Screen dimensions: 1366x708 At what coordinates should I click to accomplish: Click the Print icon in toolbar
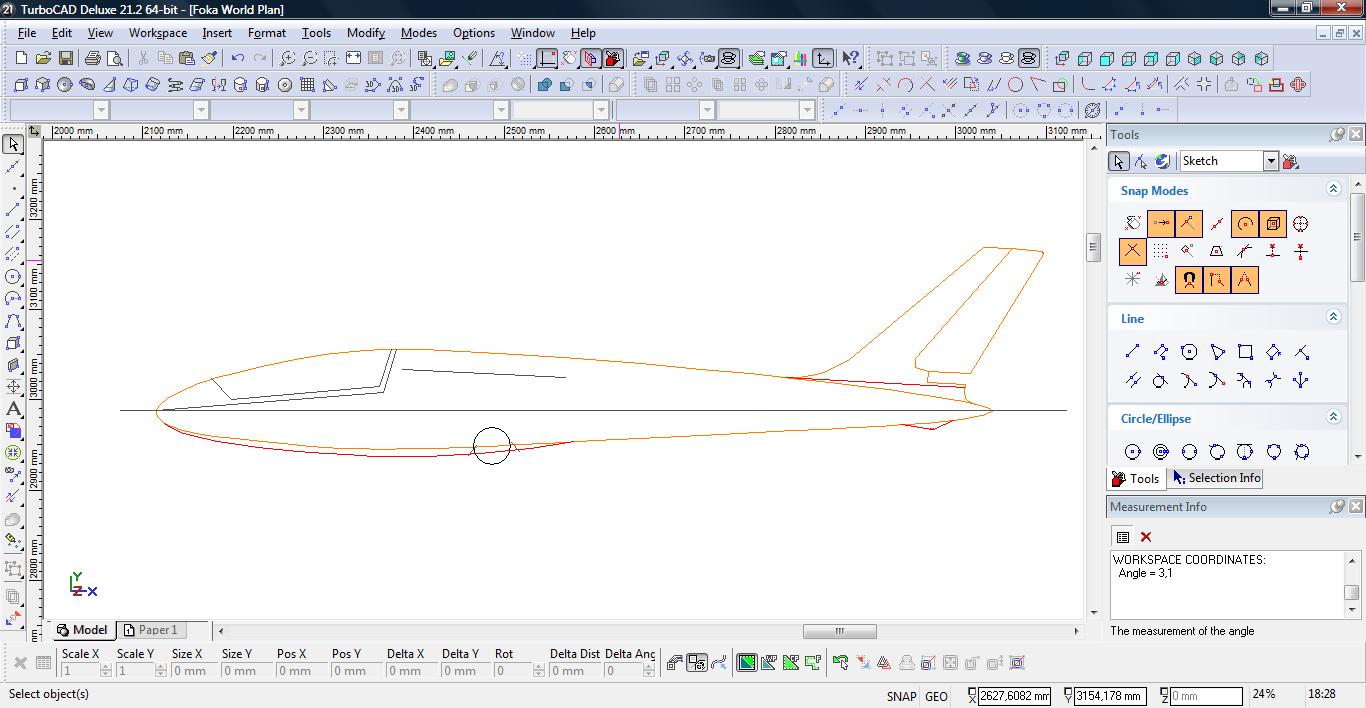click(x=93, y=59)
